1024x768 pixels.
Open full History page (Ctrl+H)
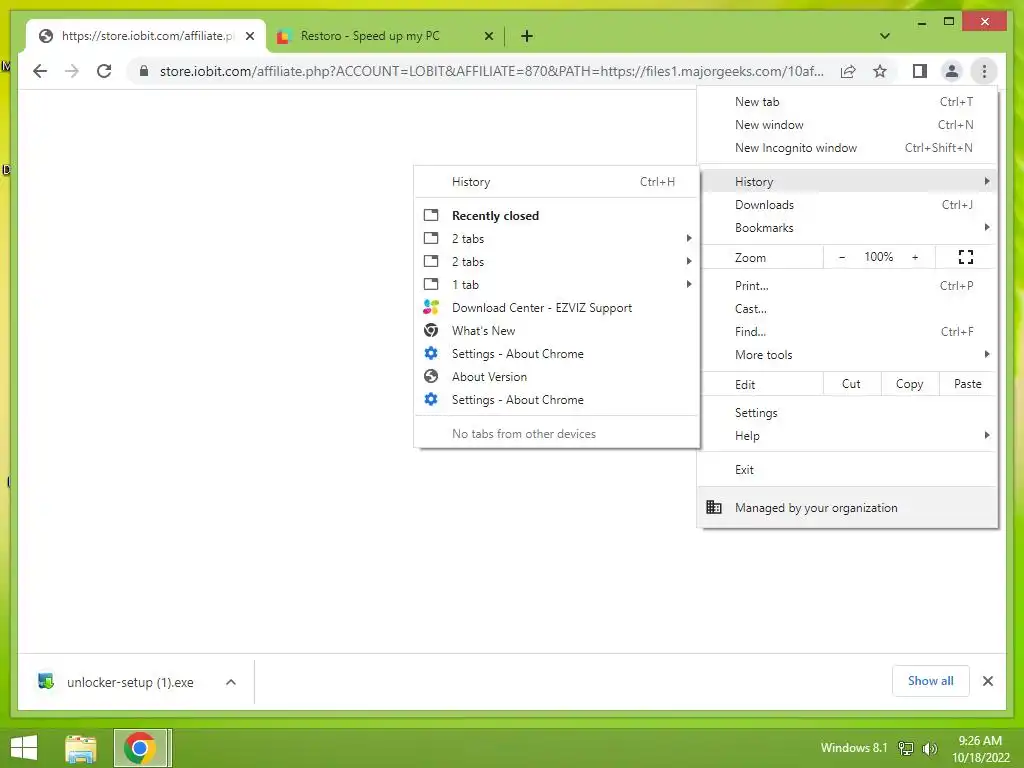[x=557, y=182]
